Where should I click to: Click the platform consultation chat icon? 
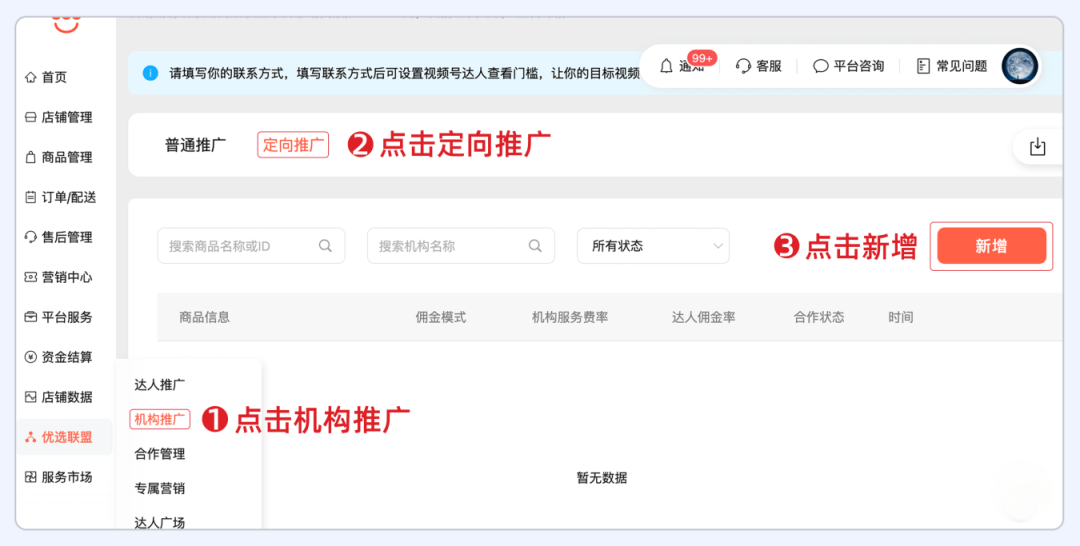(821, 66)
